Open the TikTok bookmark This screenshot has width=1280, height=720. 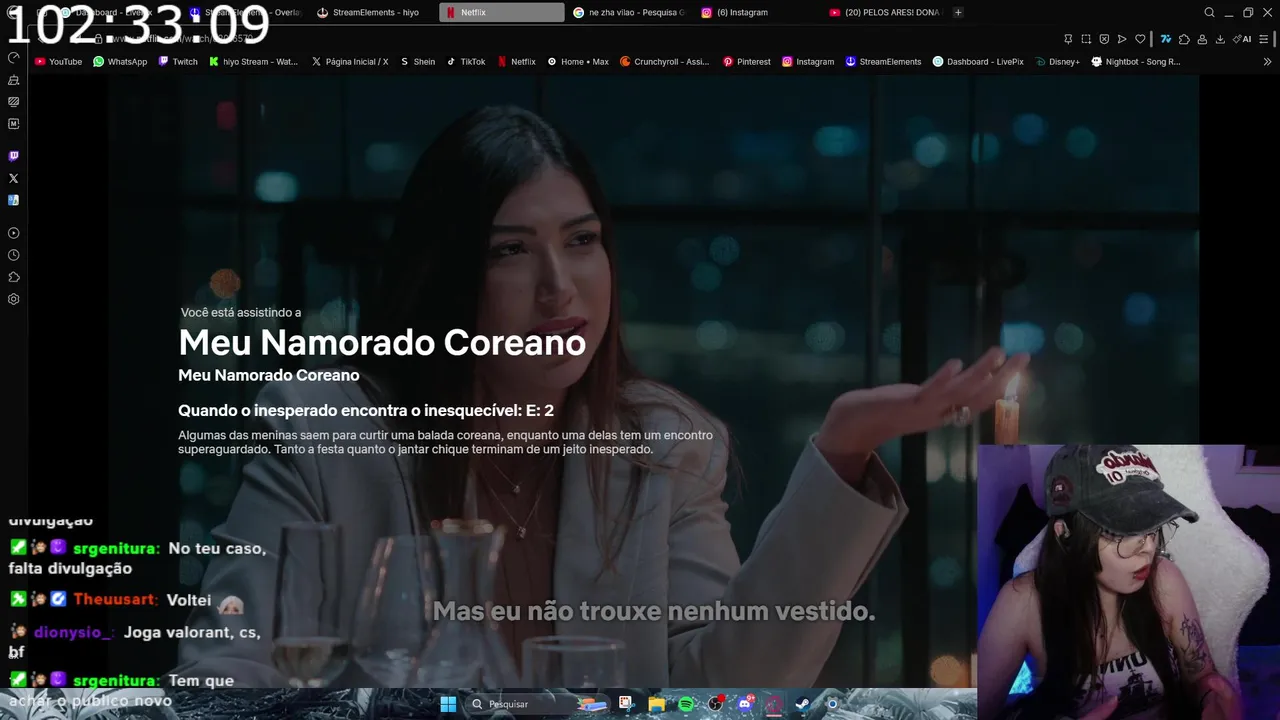465,61
